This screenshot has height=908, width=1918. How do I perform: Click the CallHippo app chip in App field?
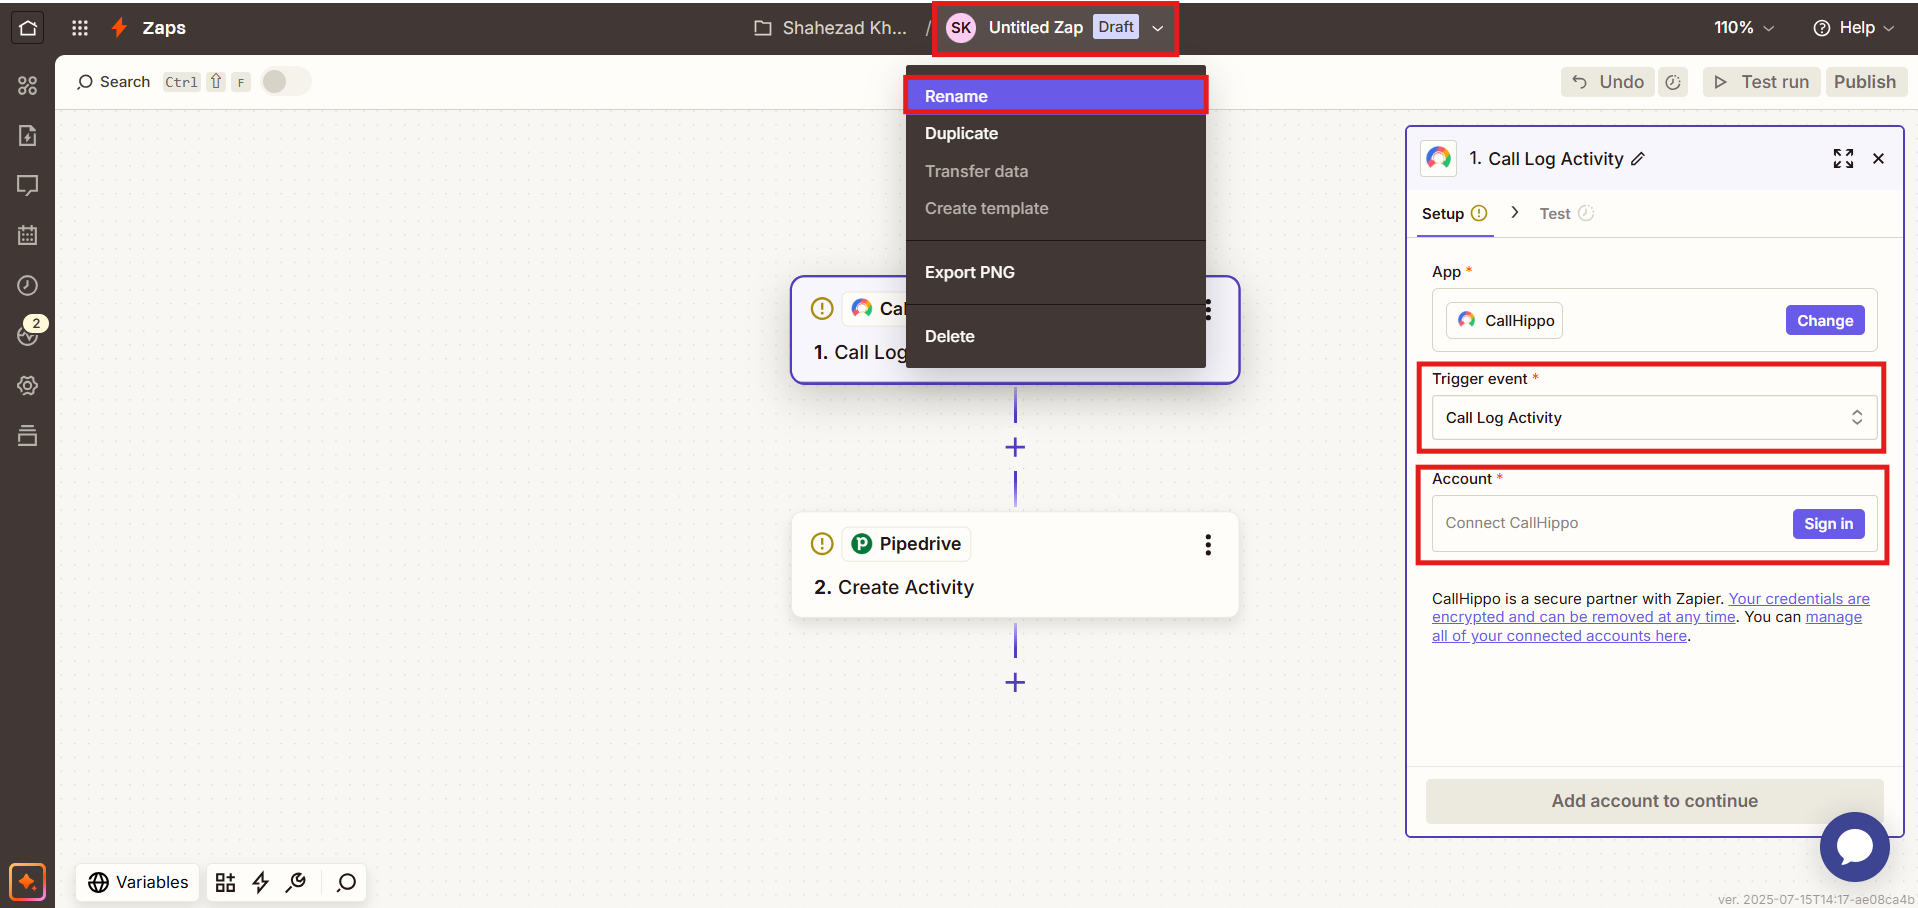coord(1505,320)
